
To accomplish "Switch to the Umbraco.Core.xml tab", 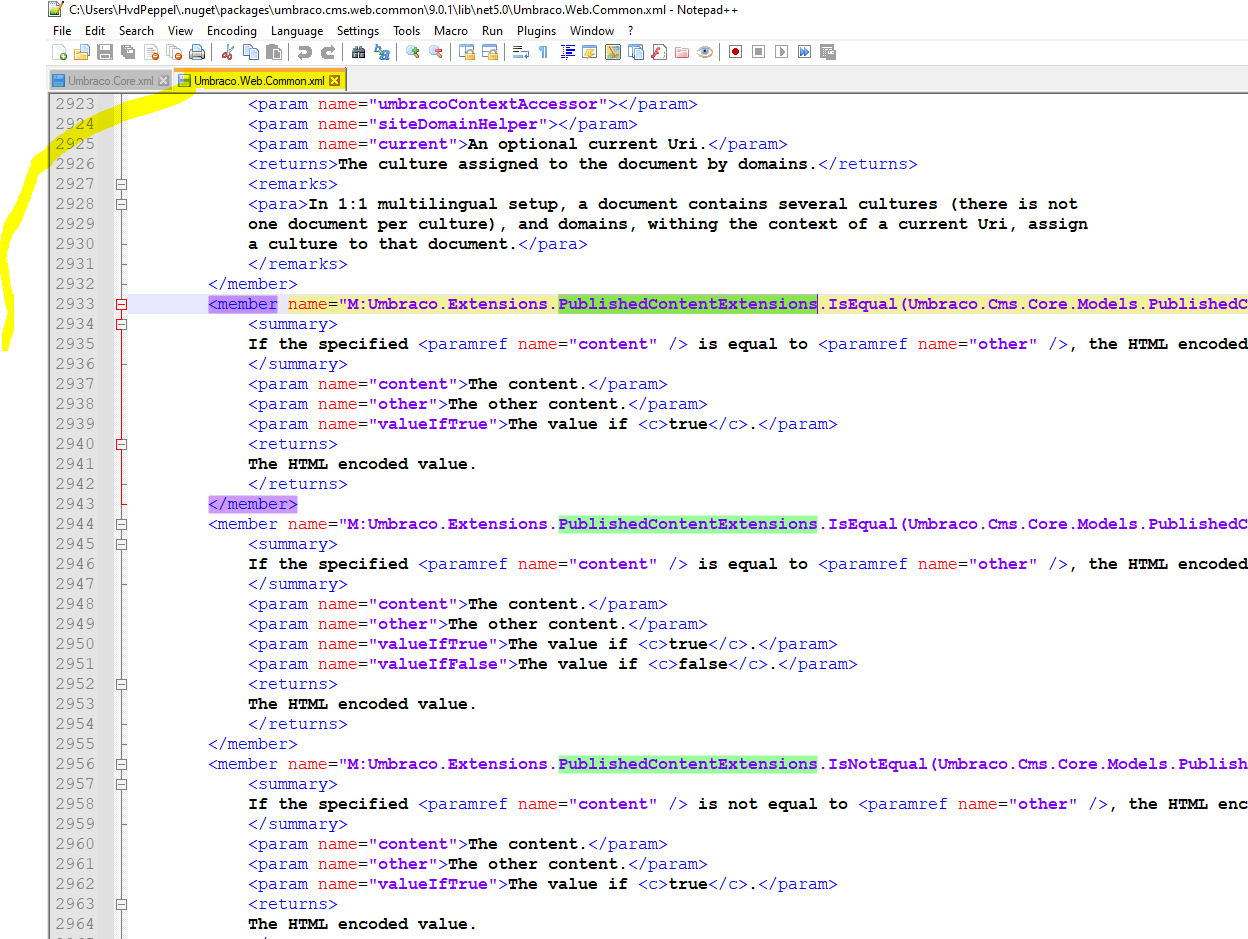I will pyautogui.click(x=110, y=81).
